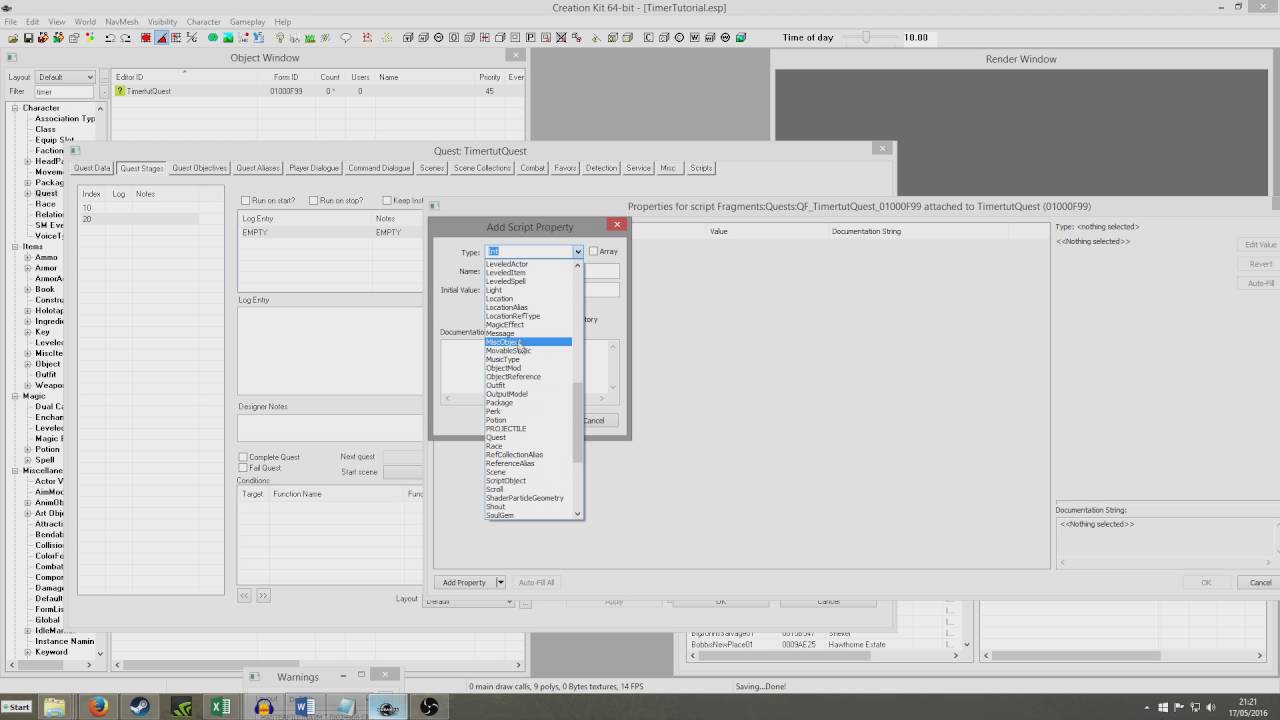
Task: Expand the Ammo tree node under Items
Action: pos(28,258)
